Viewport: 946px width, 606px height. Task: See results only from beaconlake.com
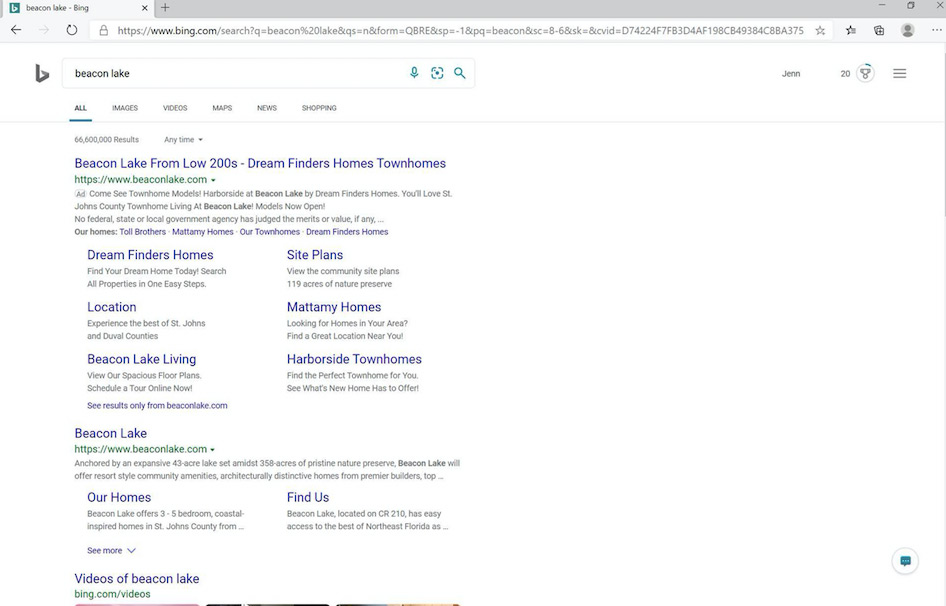[x=157, y=406]
